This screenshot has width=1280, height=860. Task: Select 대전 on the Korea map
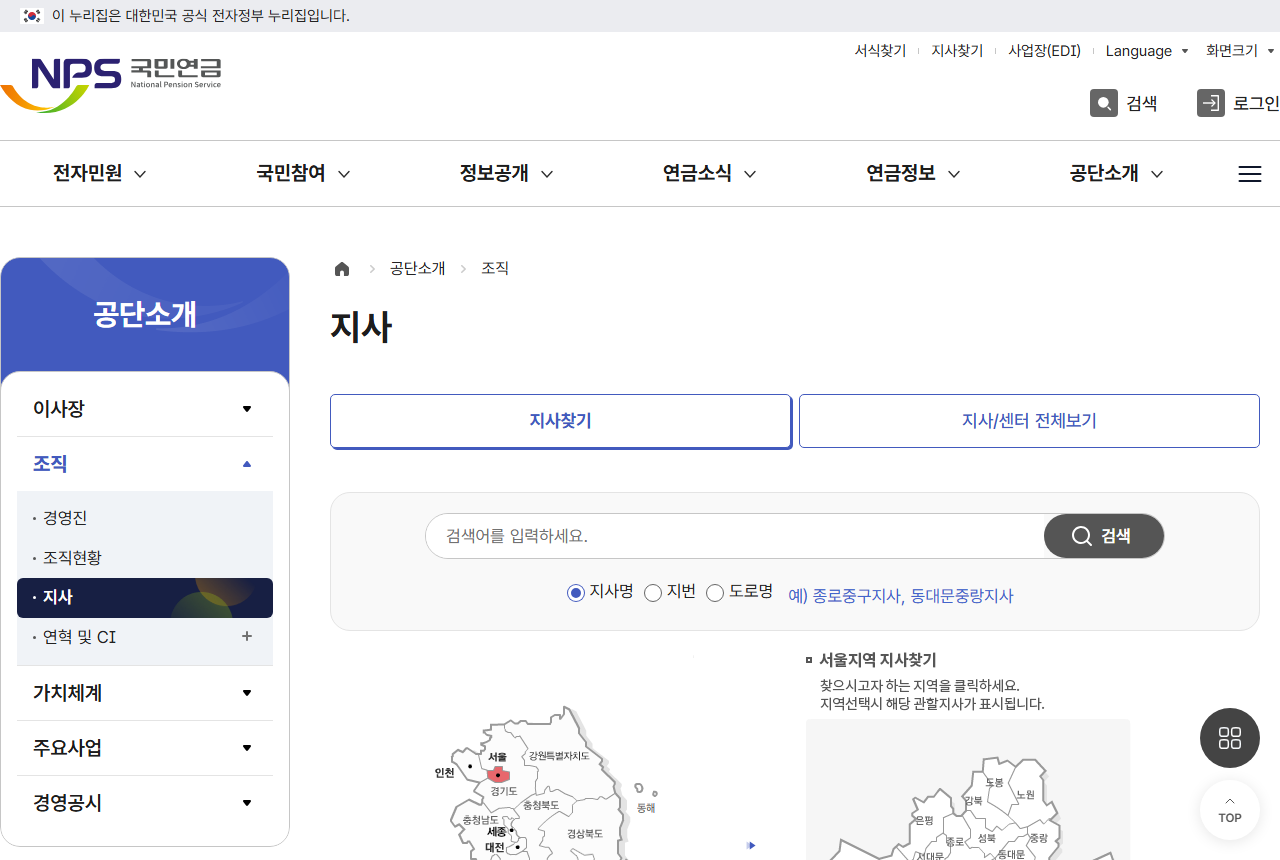(x=494, y=847)
